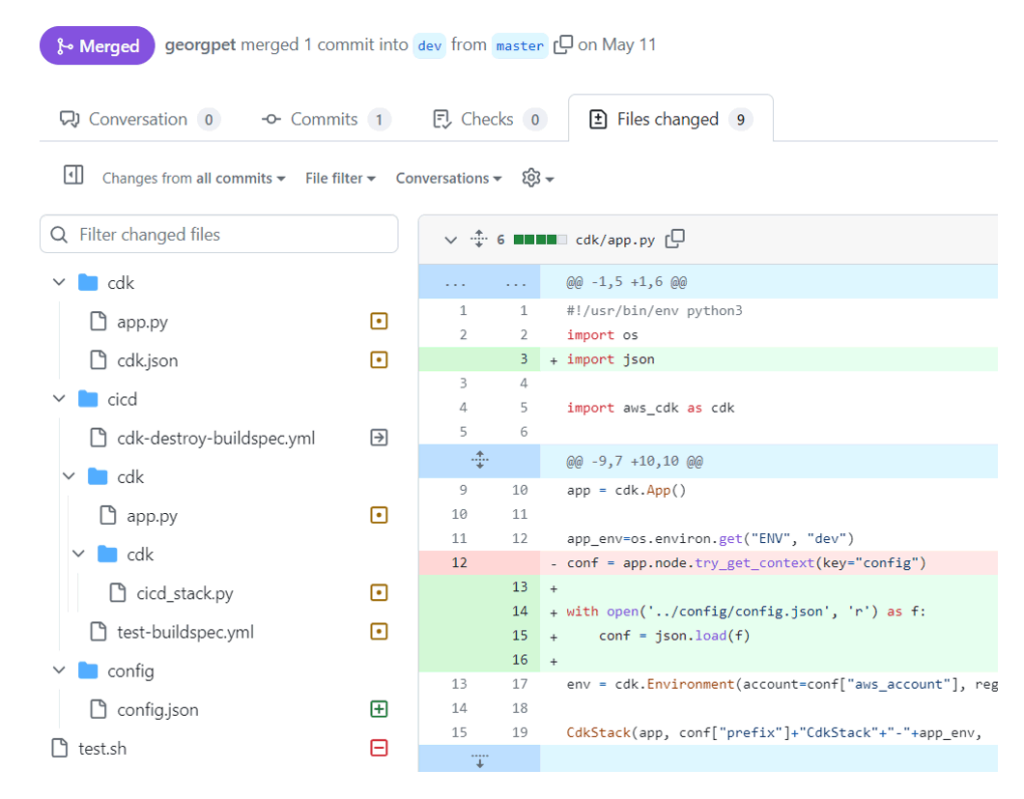Viewport: 1024px width, 799px height.
Task: Click the master branch link
Action: coord(519,45)
